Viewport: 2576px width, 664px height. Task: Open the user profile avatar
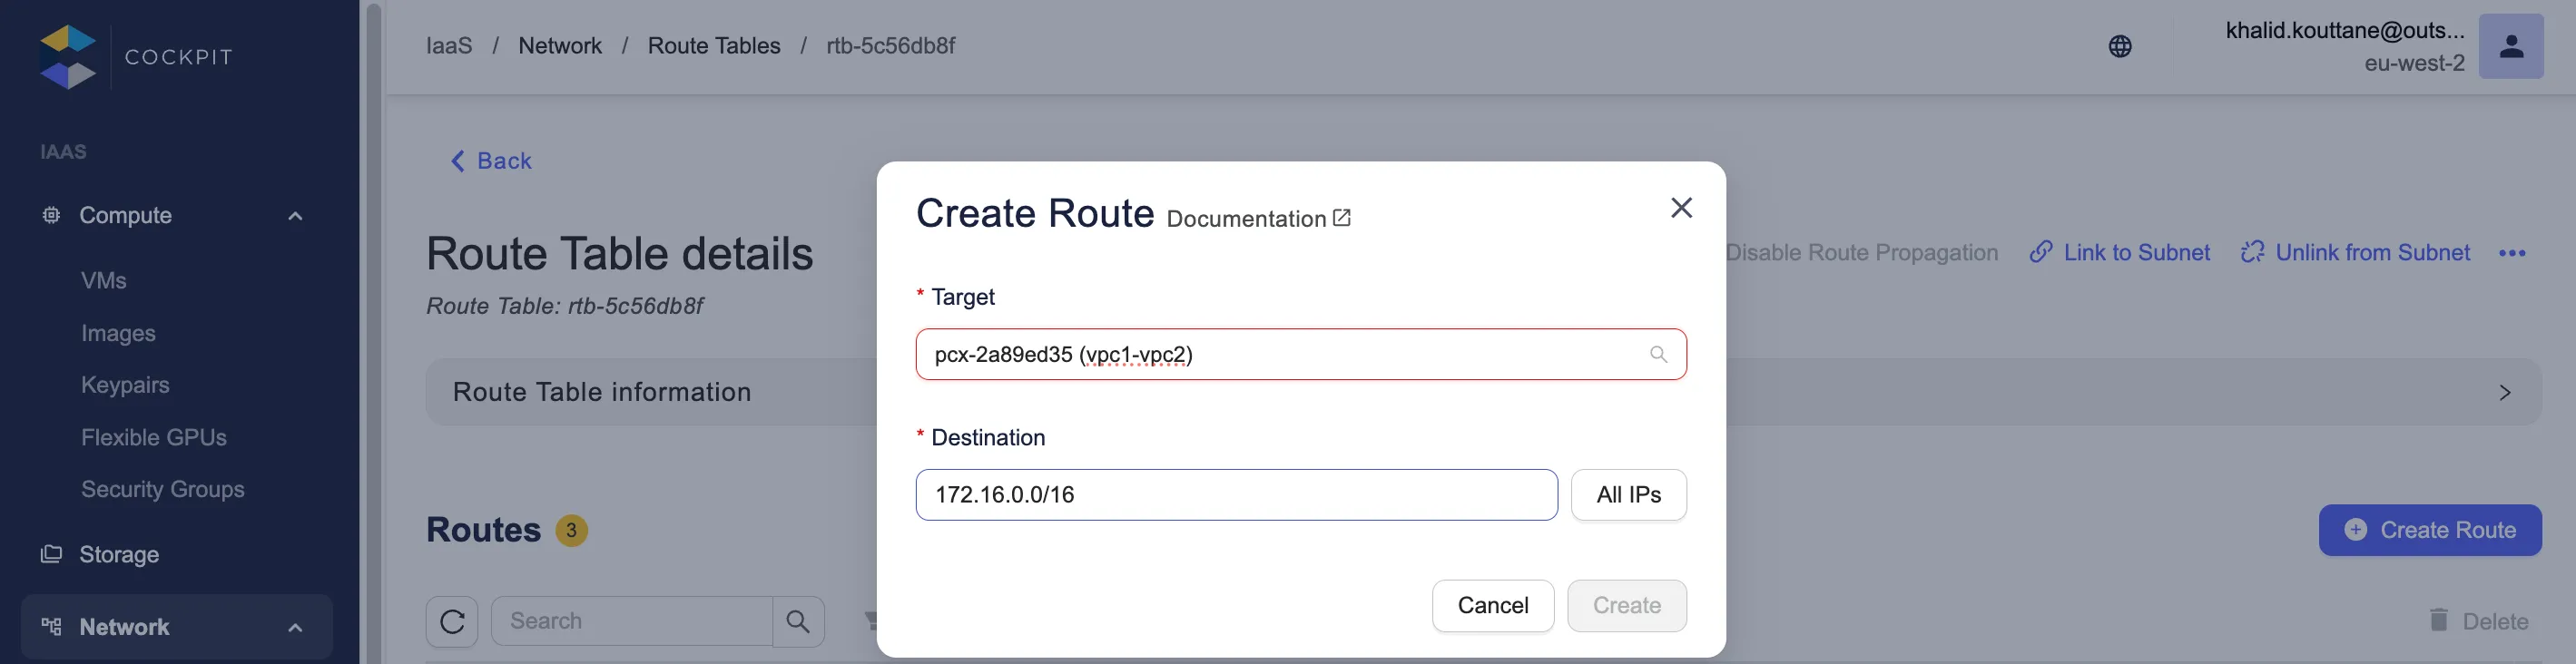(x=2510, y=47)
